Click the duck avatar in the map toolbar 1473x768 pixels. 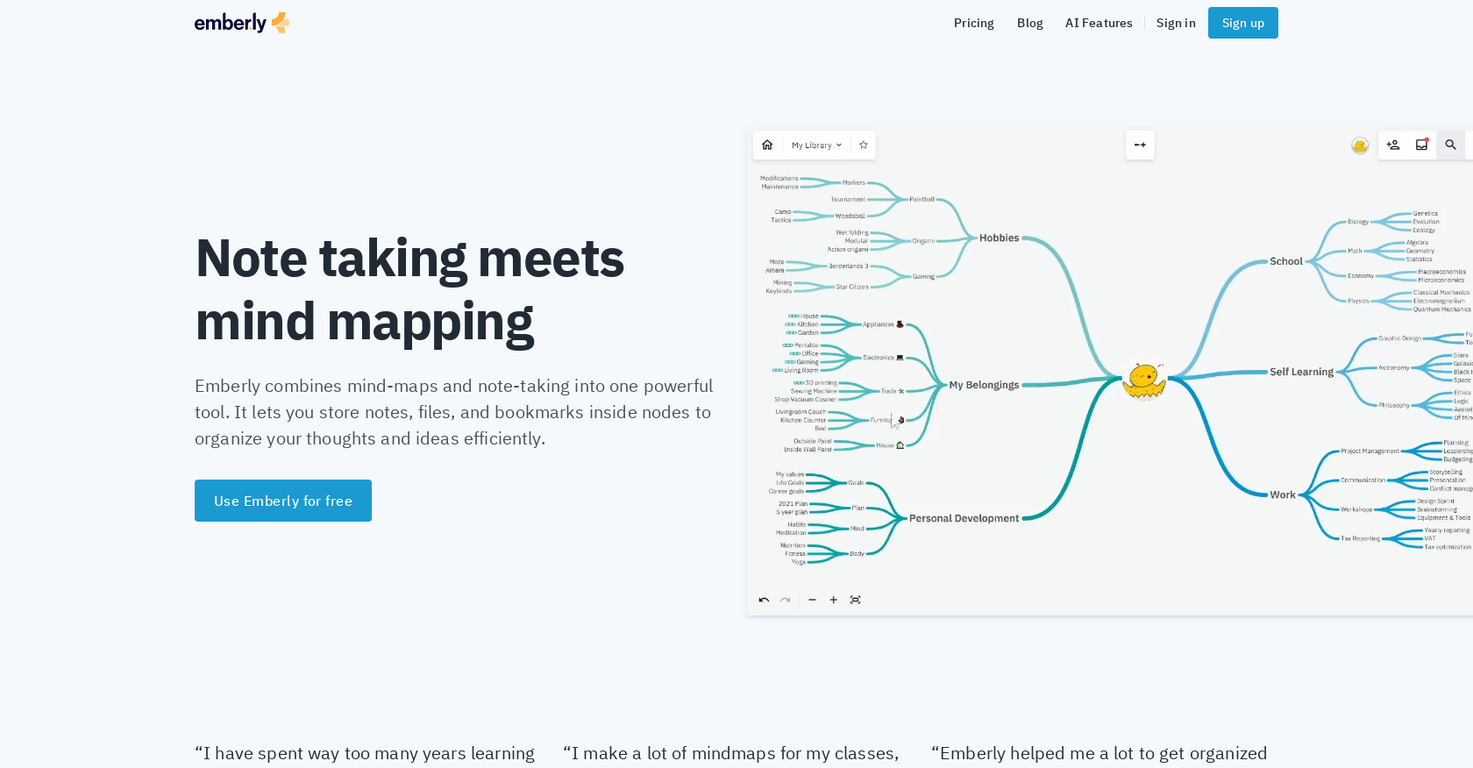[1360, 145]
